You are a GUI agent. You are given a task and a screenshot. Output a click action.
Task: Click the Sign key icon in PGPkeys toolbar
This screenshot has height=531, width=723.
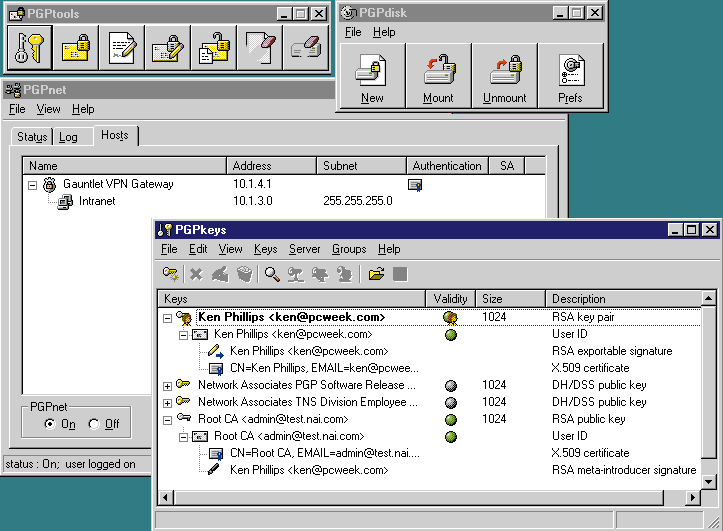pos(220,274)
